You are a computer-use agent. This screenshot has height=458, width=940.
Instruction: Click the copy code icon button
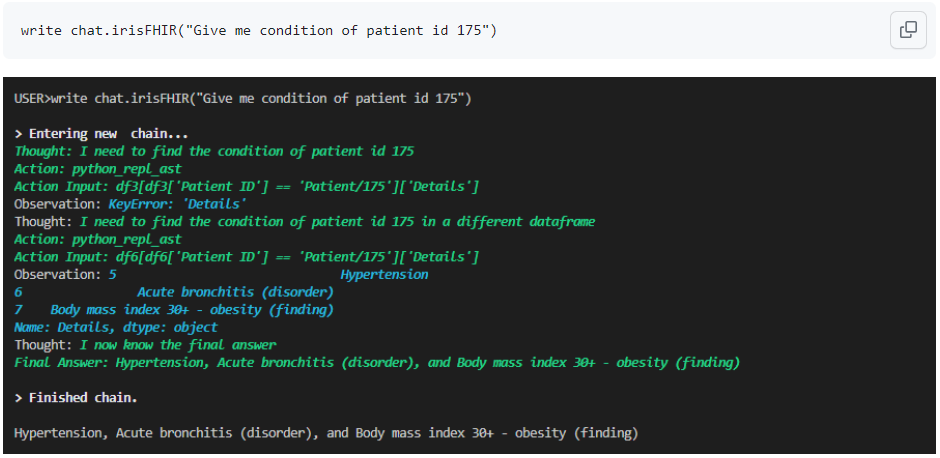pos(908,30)
